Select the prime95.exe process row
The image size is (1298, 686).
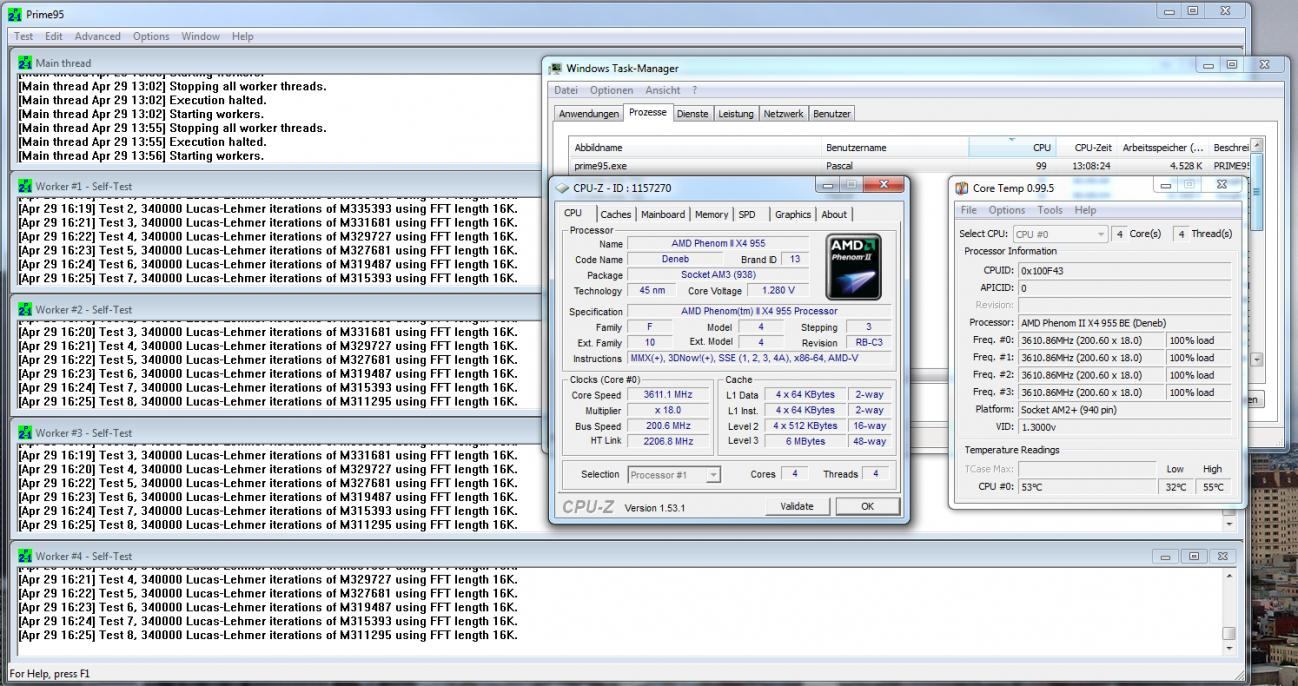[x=909, y=166]
